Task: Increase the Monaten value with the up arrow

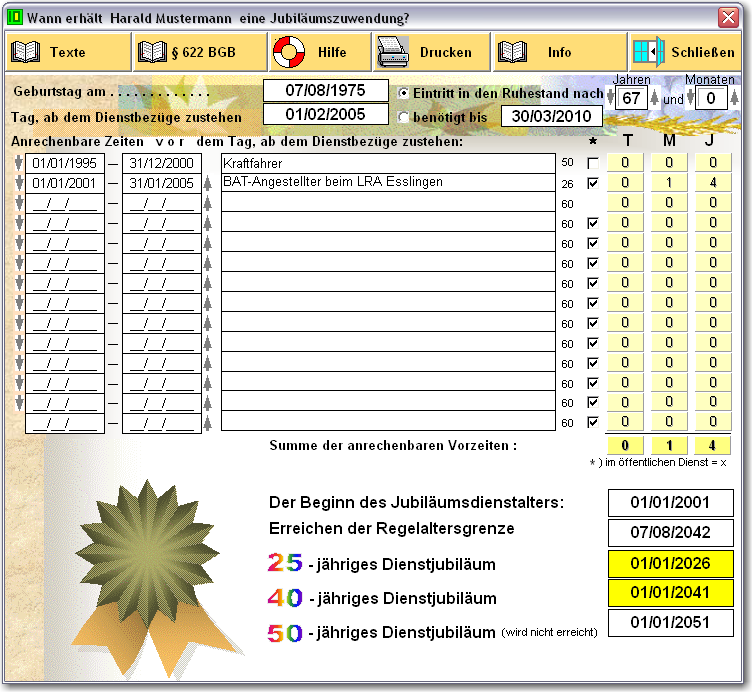Action: pos(734,97)
